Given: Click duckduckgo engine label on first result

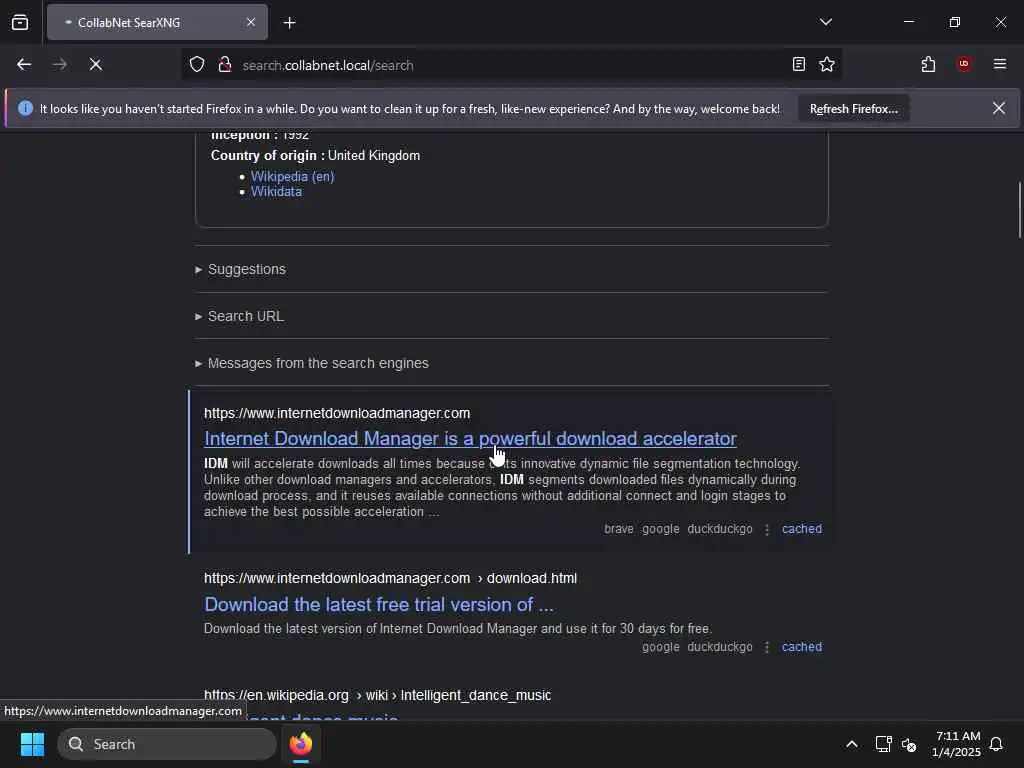Looking at the screenshot, I should (720, 529).
